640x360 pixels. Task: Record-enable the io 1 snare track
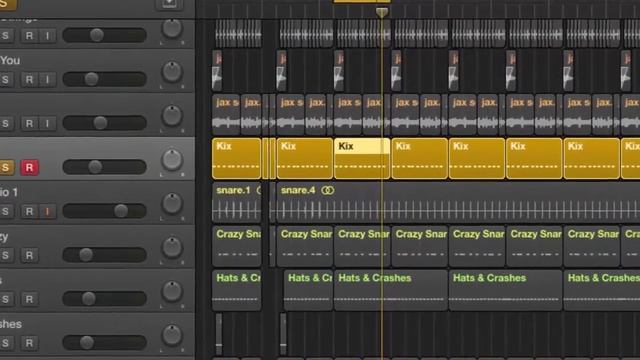pos(29,211)
